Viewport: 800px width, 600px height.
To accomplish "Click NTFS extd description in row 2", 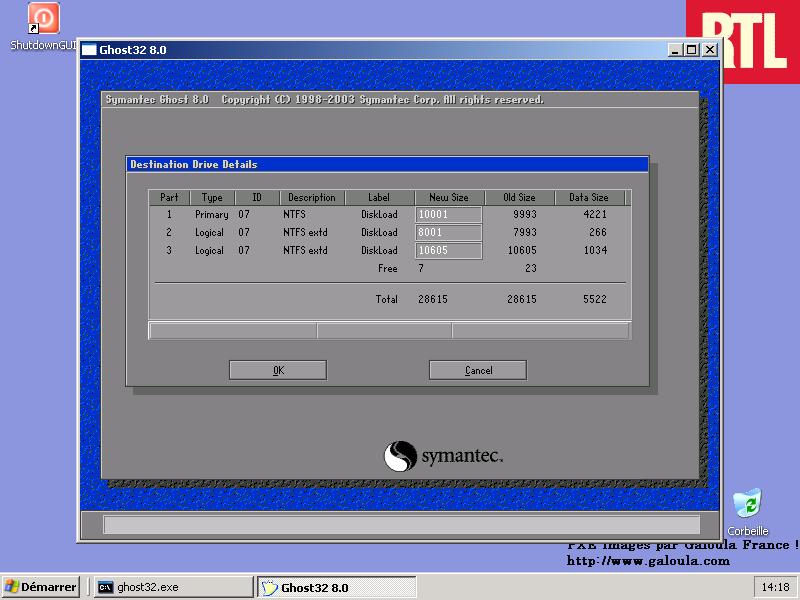I will click(305, 232).
